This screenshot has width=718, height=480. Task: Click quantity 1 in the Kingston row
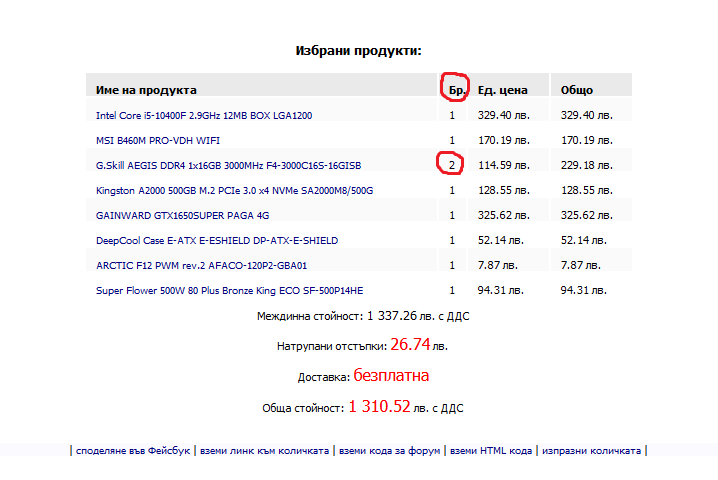[x=452, y=190]
